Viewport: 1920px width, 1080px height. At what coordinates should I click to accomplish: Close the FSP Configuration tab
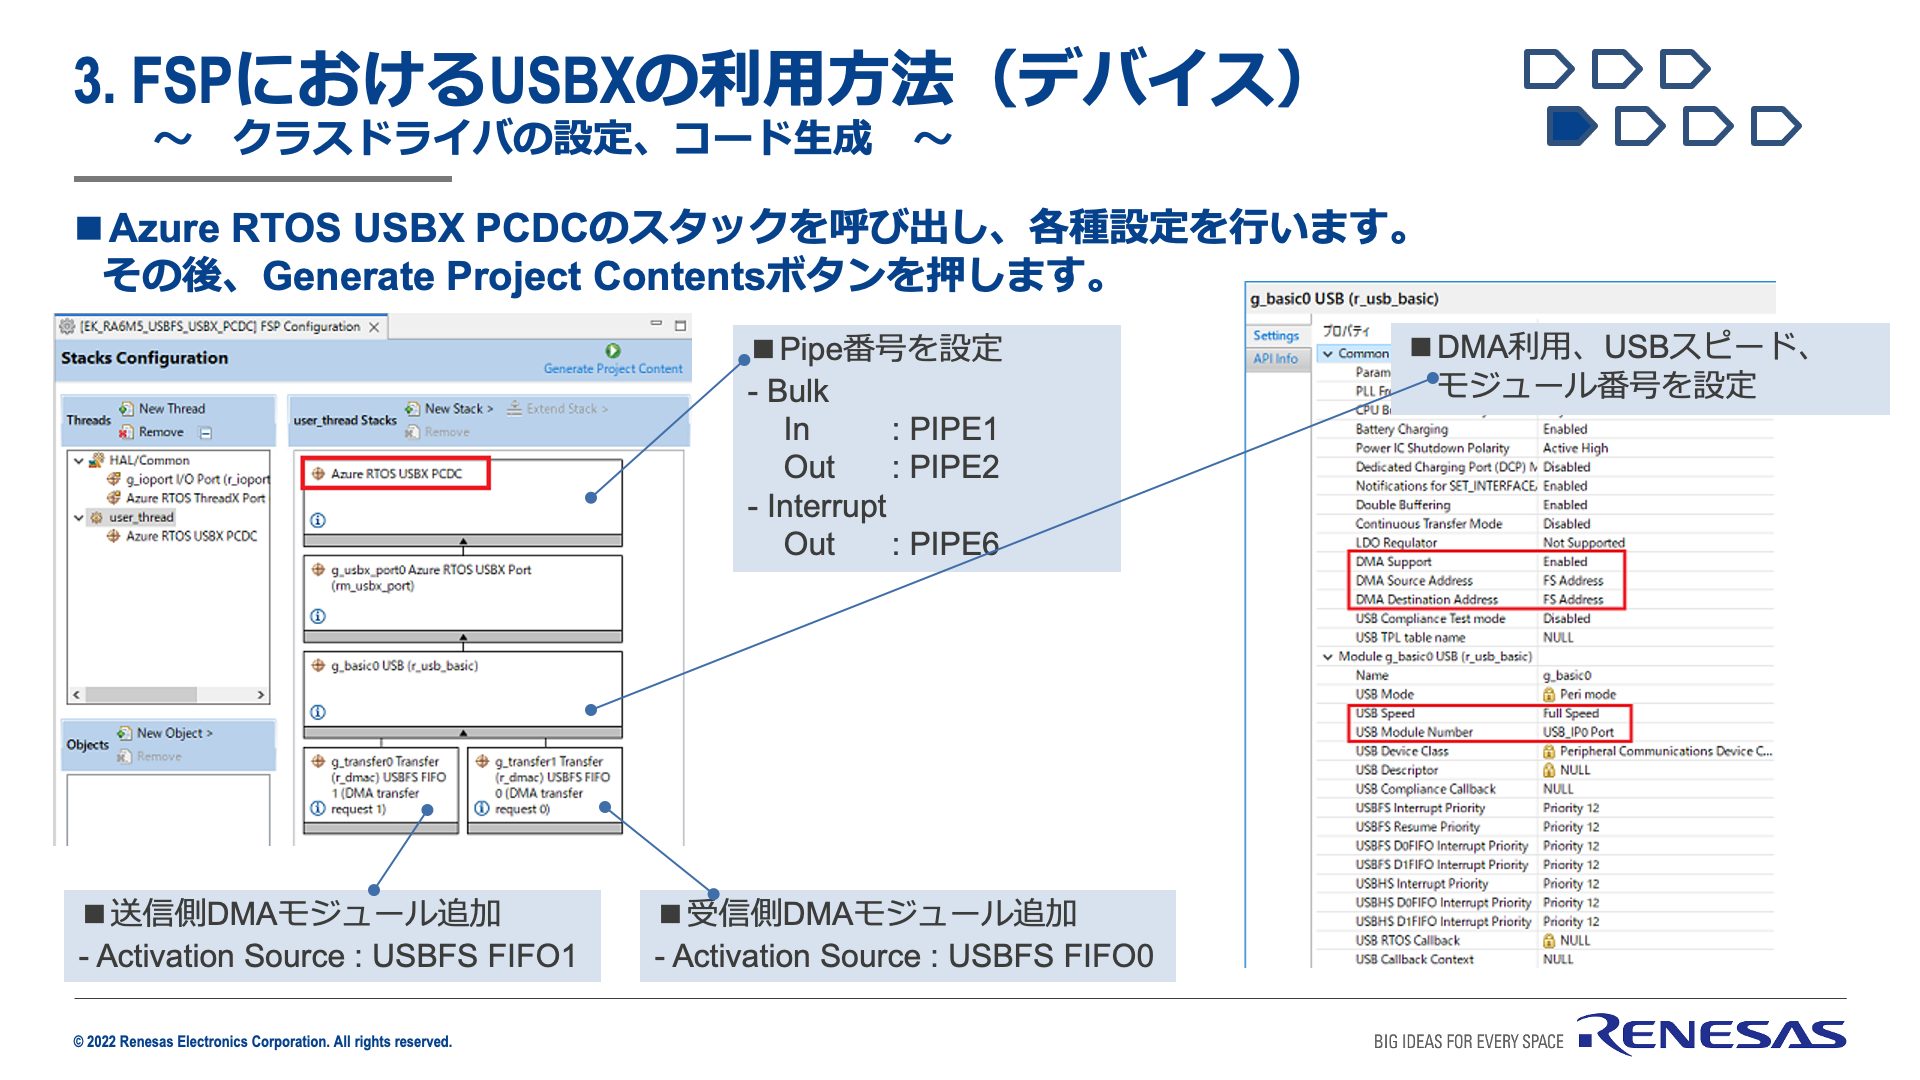tap(374, 327)
